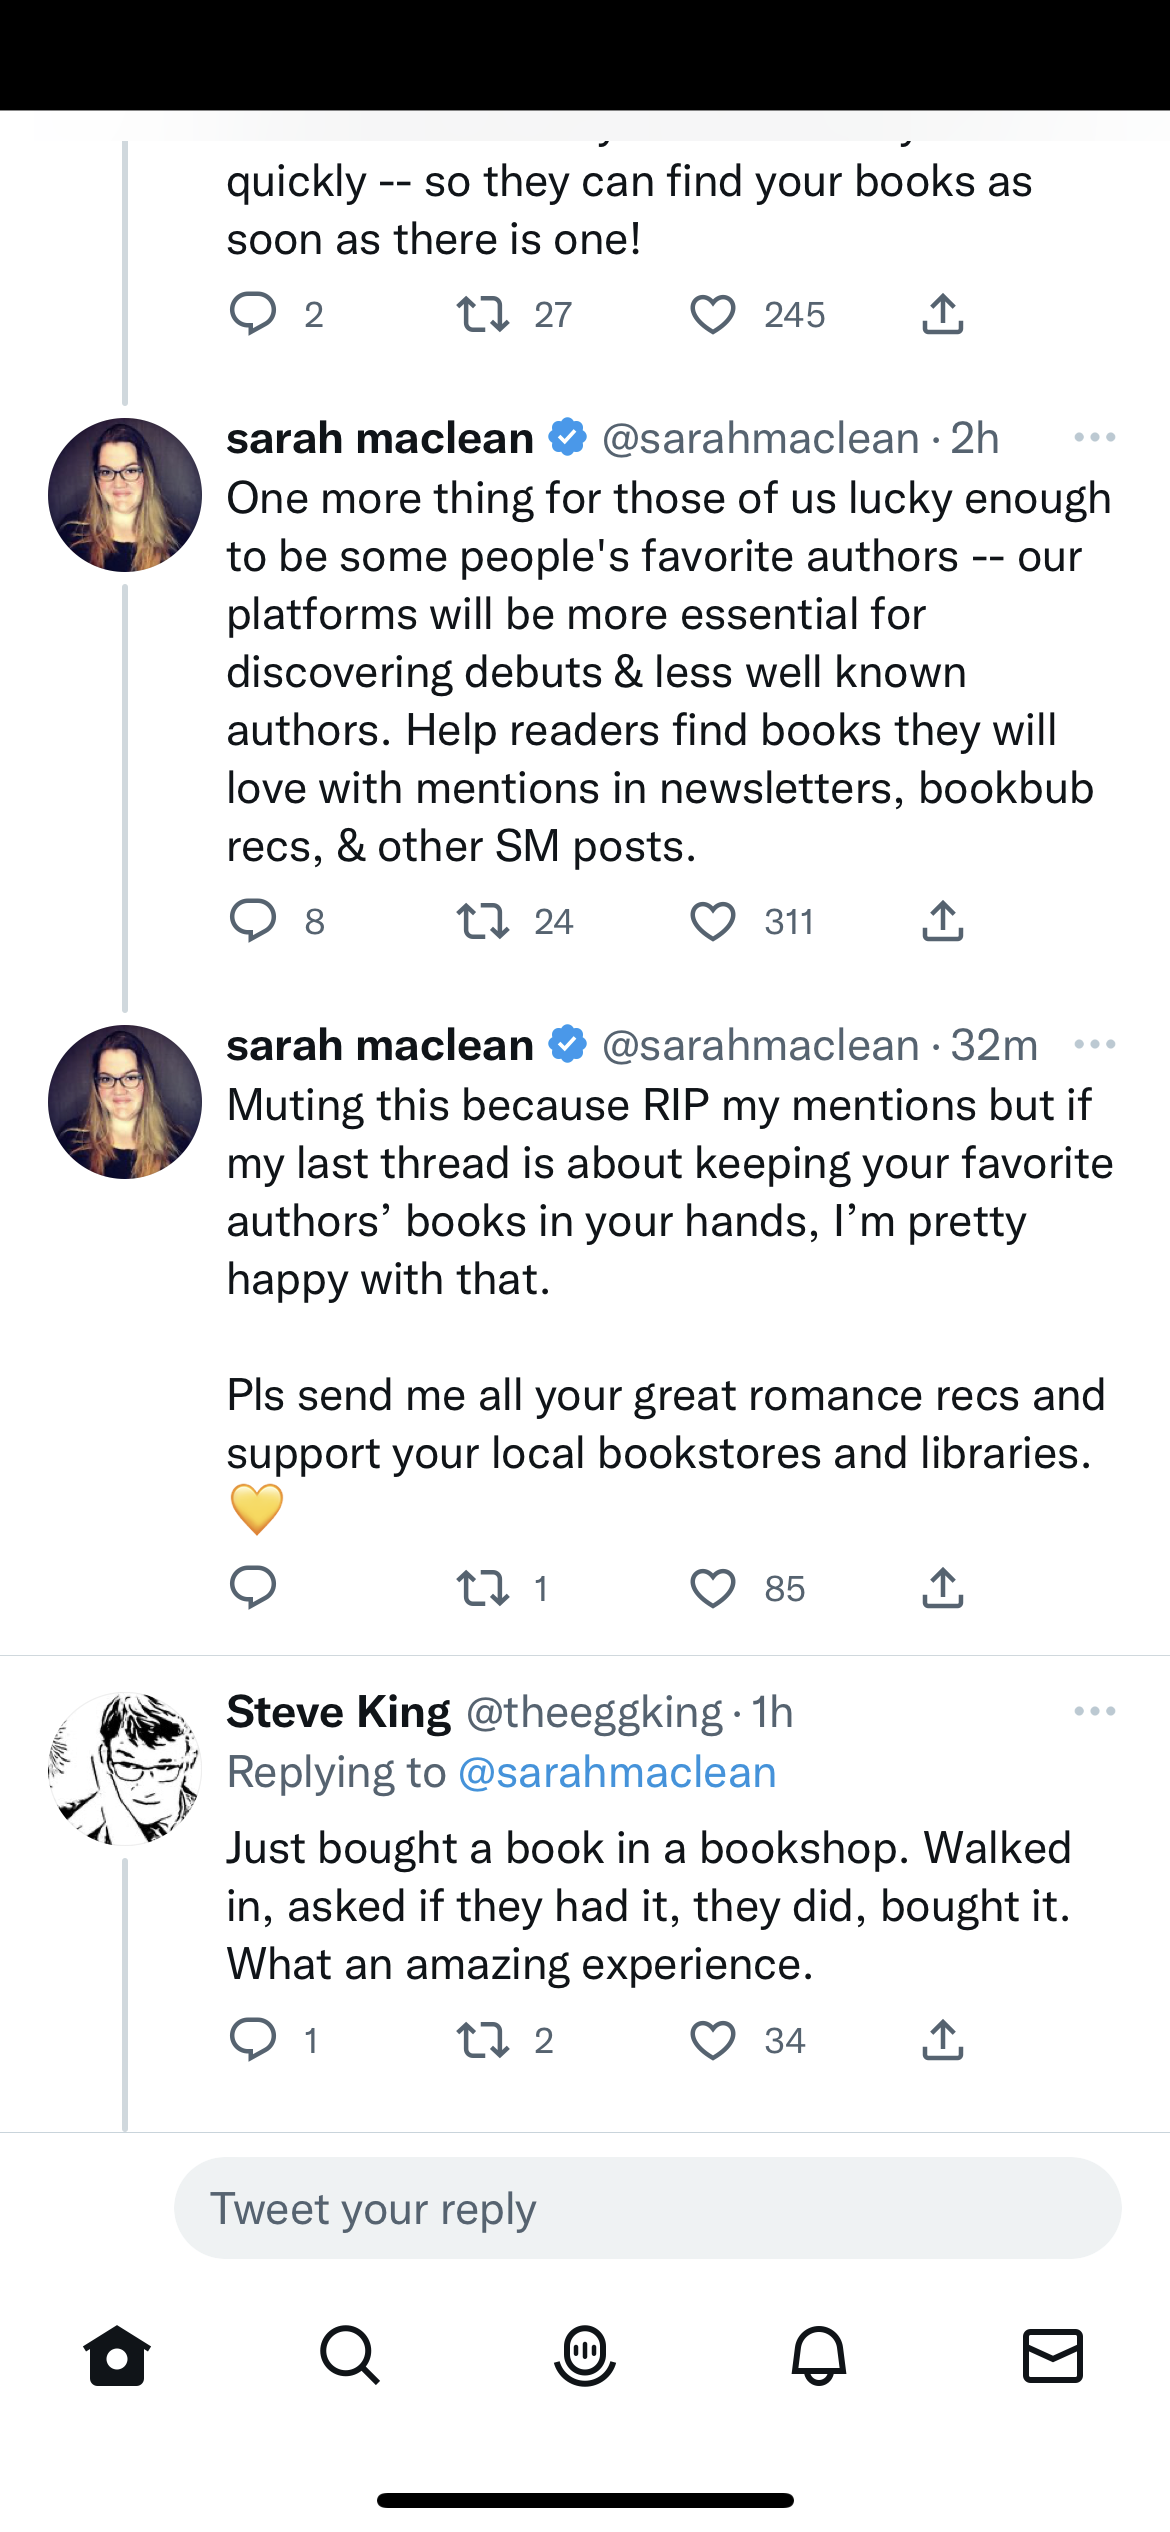Share Steve King's reply

pyautogui.click(x=942, y=2040)
